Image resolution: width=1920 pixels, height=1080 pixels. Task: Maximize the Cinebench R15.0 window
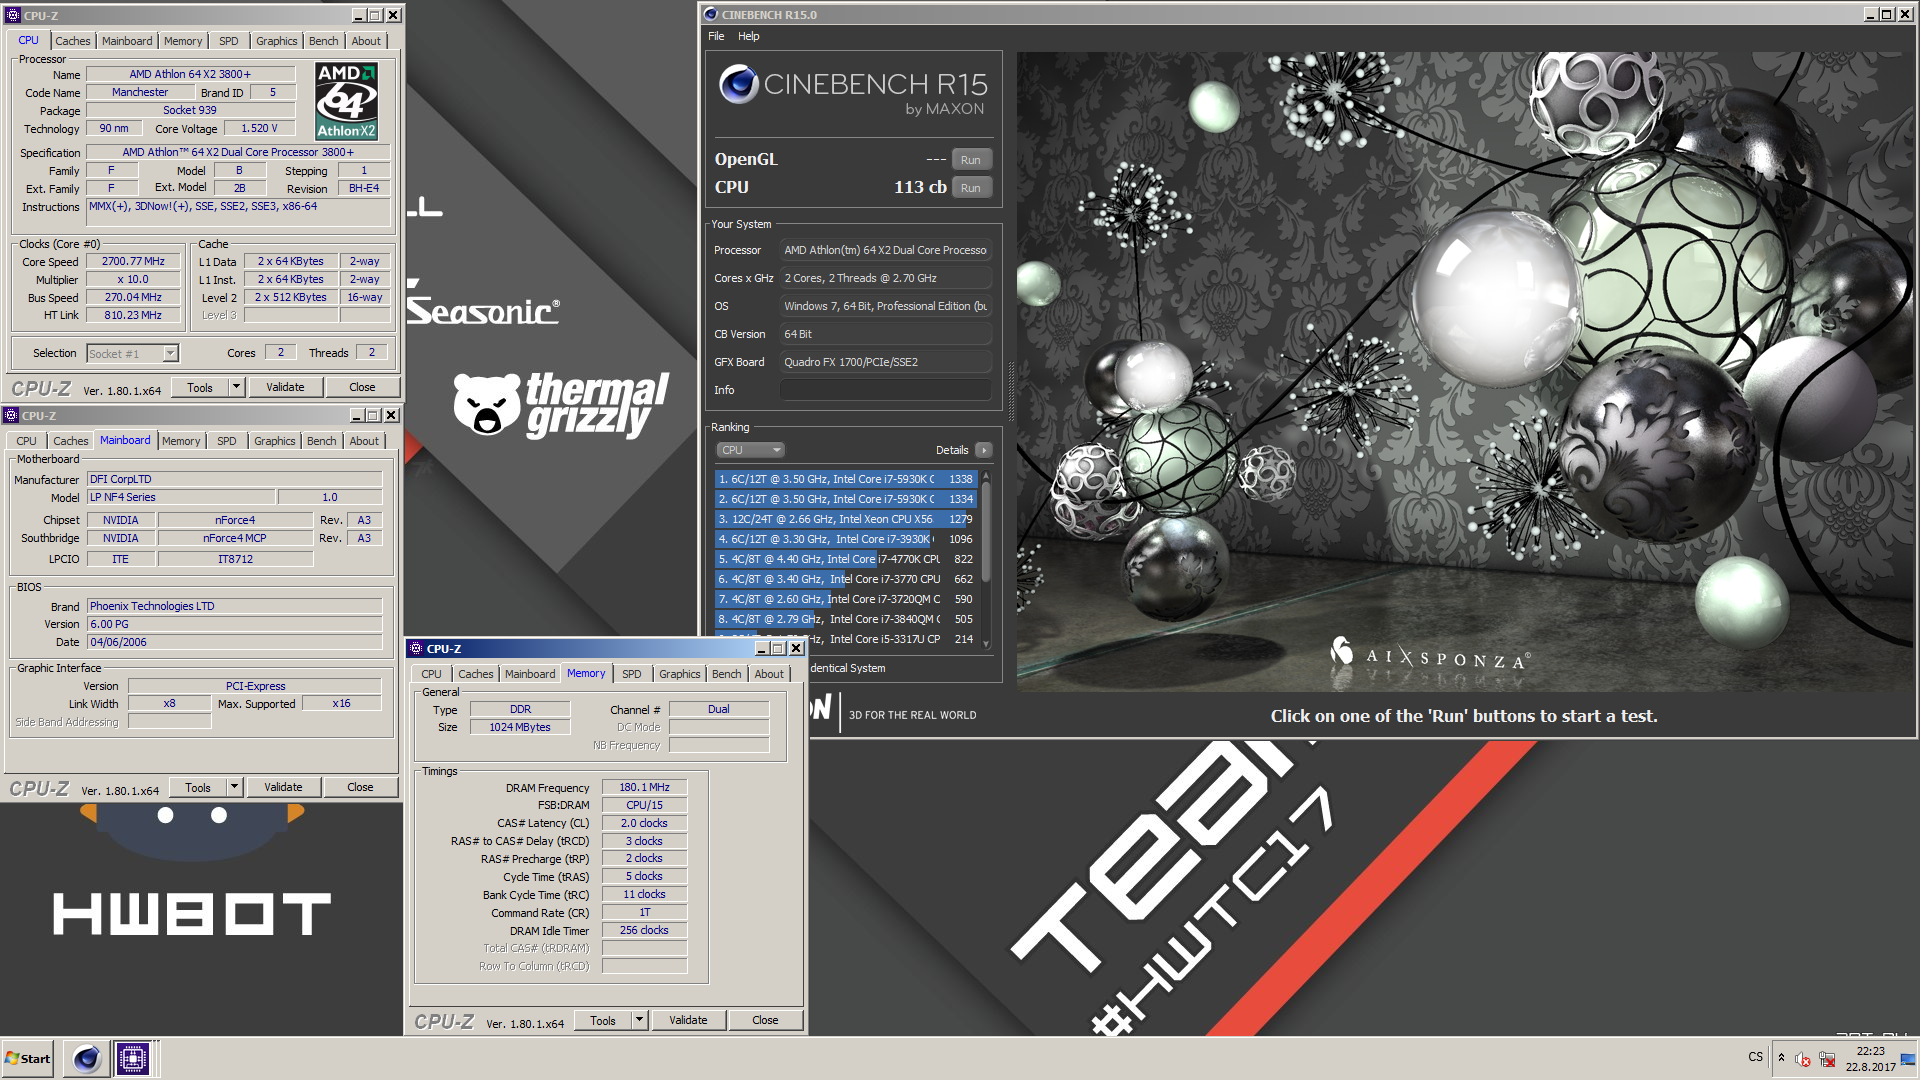1886,14
